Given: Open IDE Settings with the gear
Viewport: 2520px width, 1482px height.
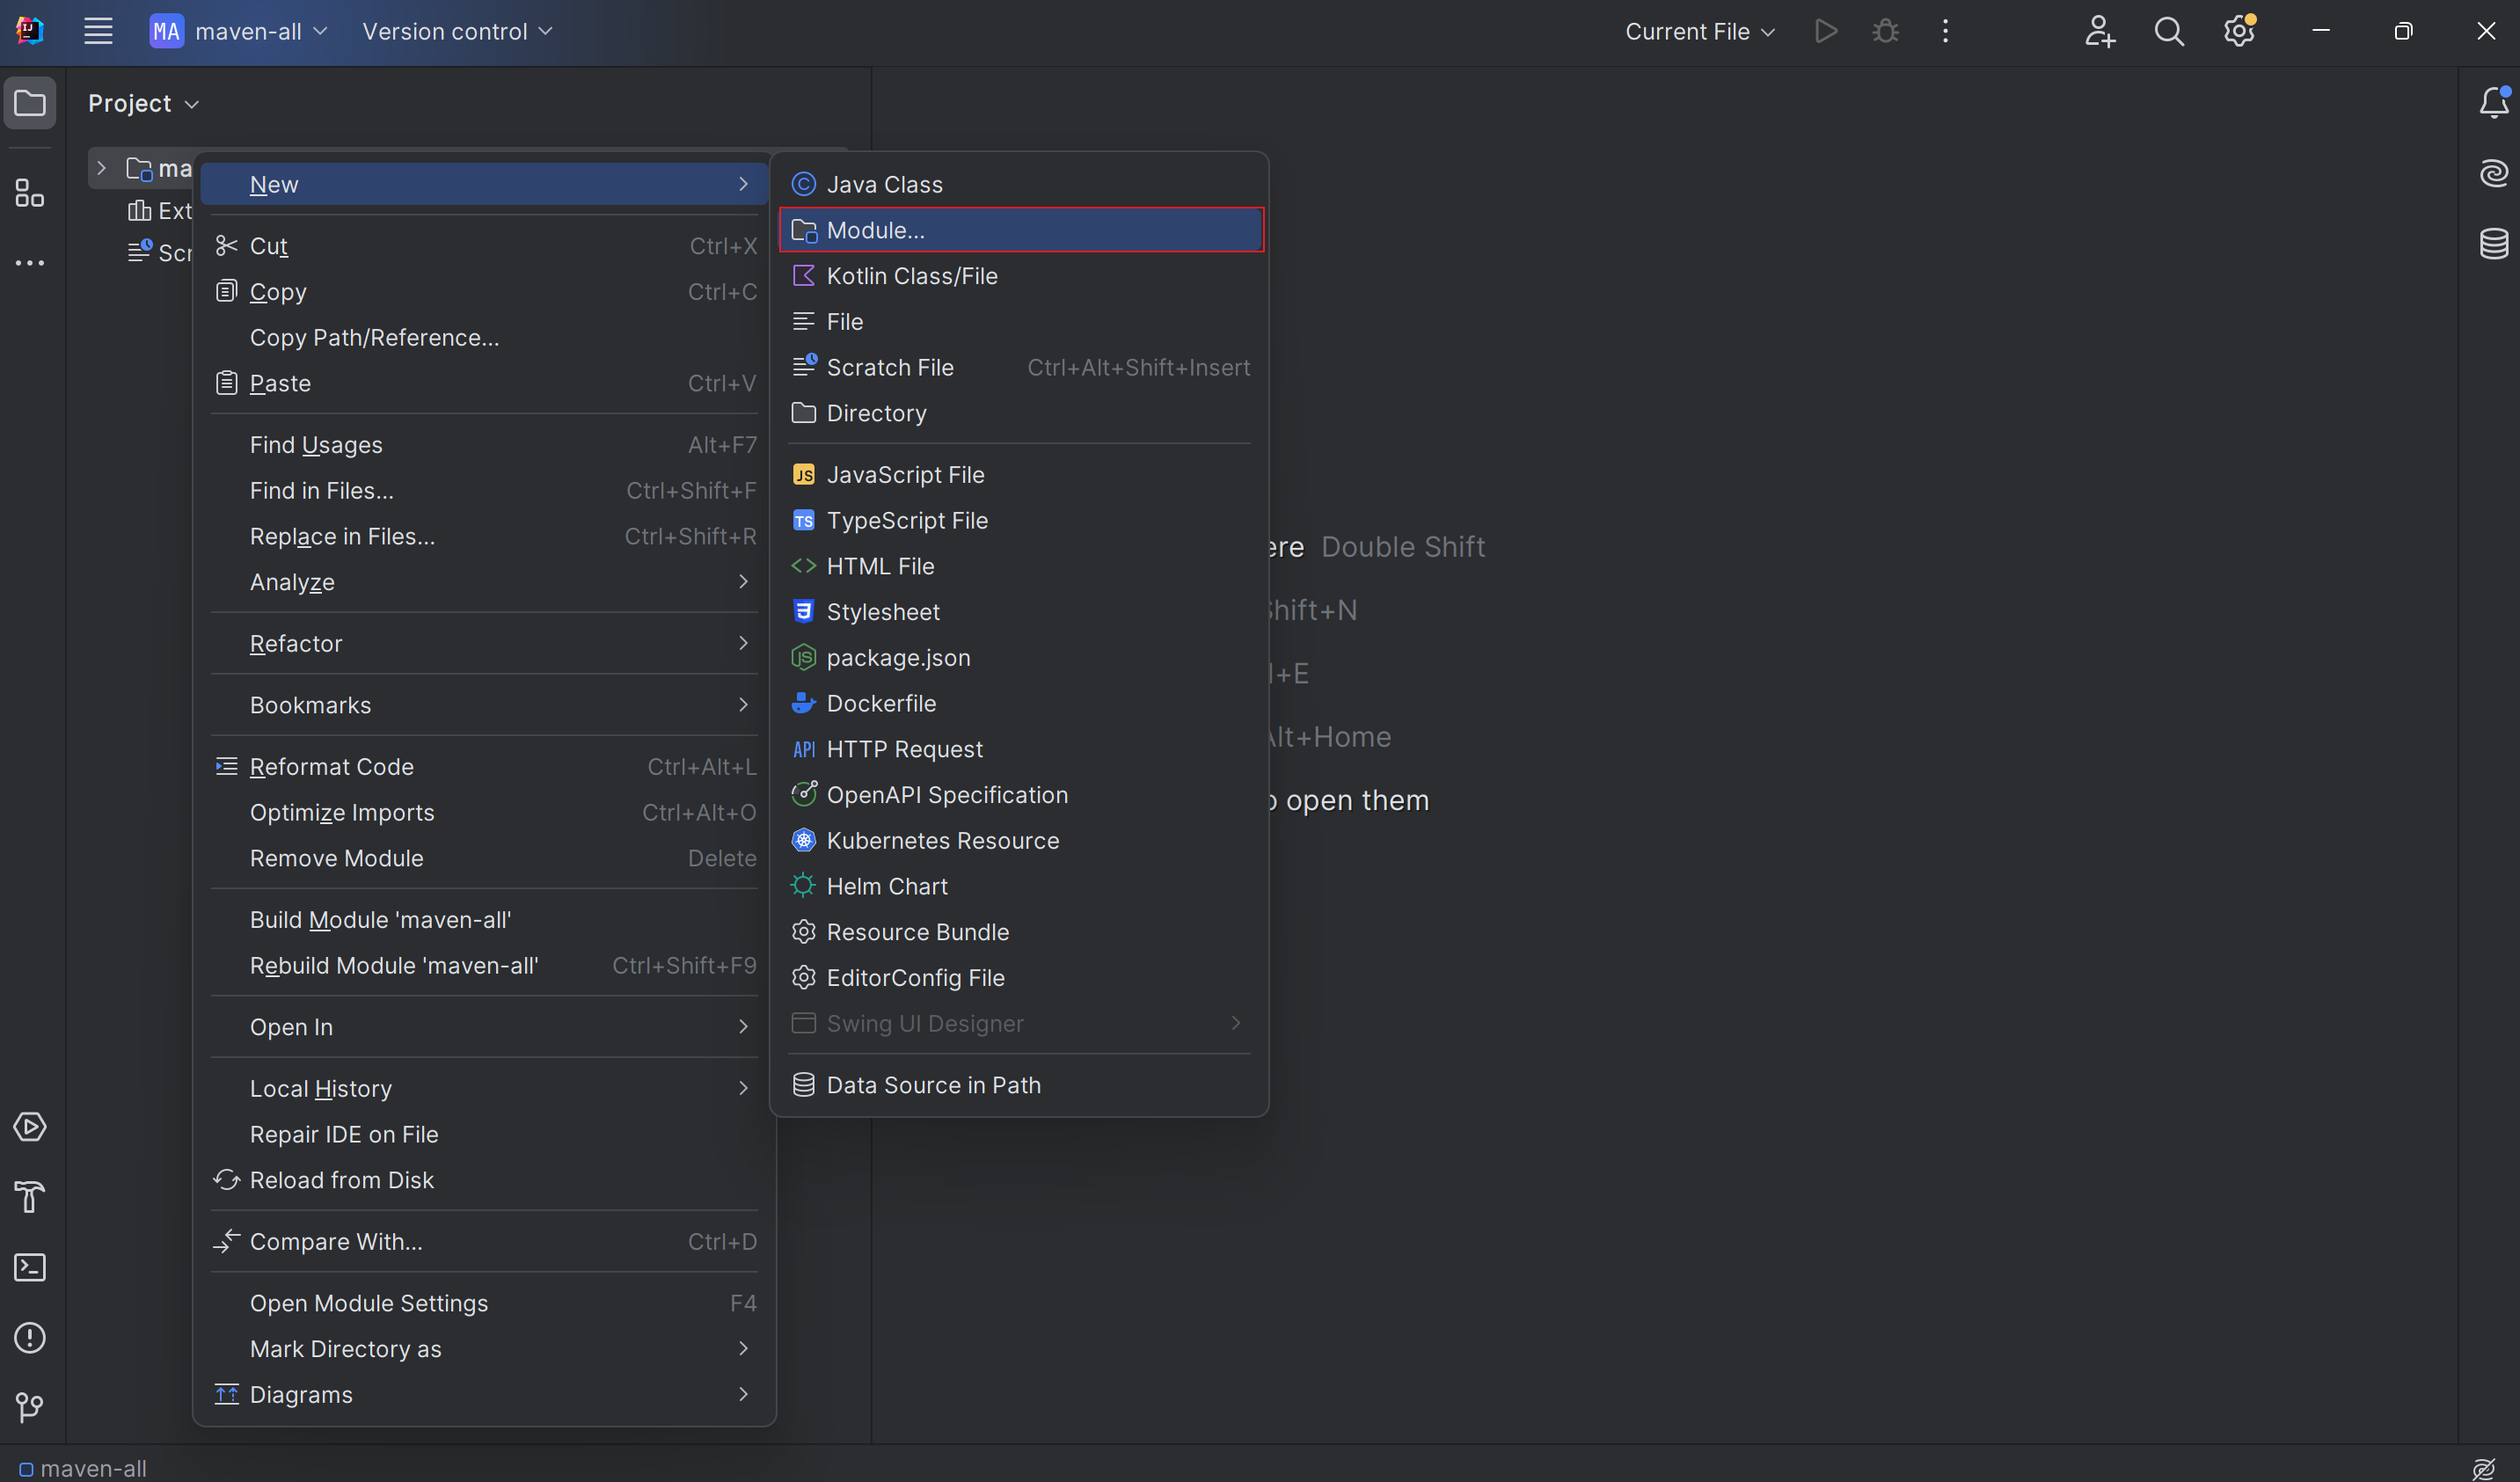Looking at the screenshot, I should [2238, 31].
